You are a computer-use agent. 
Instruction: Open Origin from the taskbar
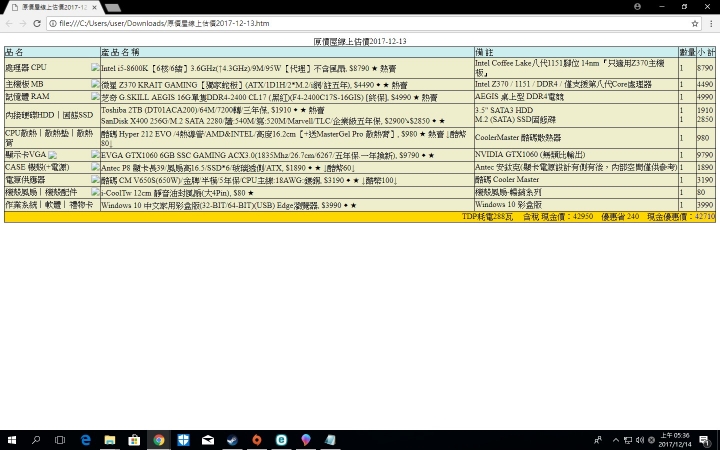tap(257, 440)
